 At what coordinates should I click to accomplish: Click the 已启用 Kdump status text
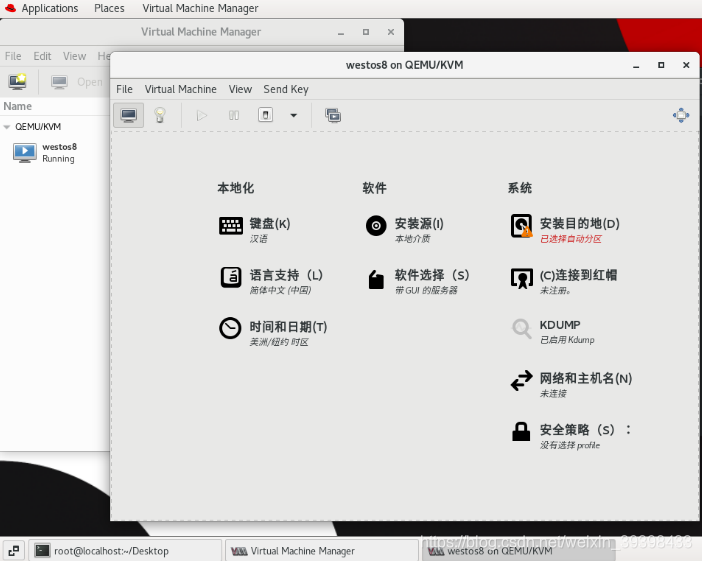coord(567,340)
